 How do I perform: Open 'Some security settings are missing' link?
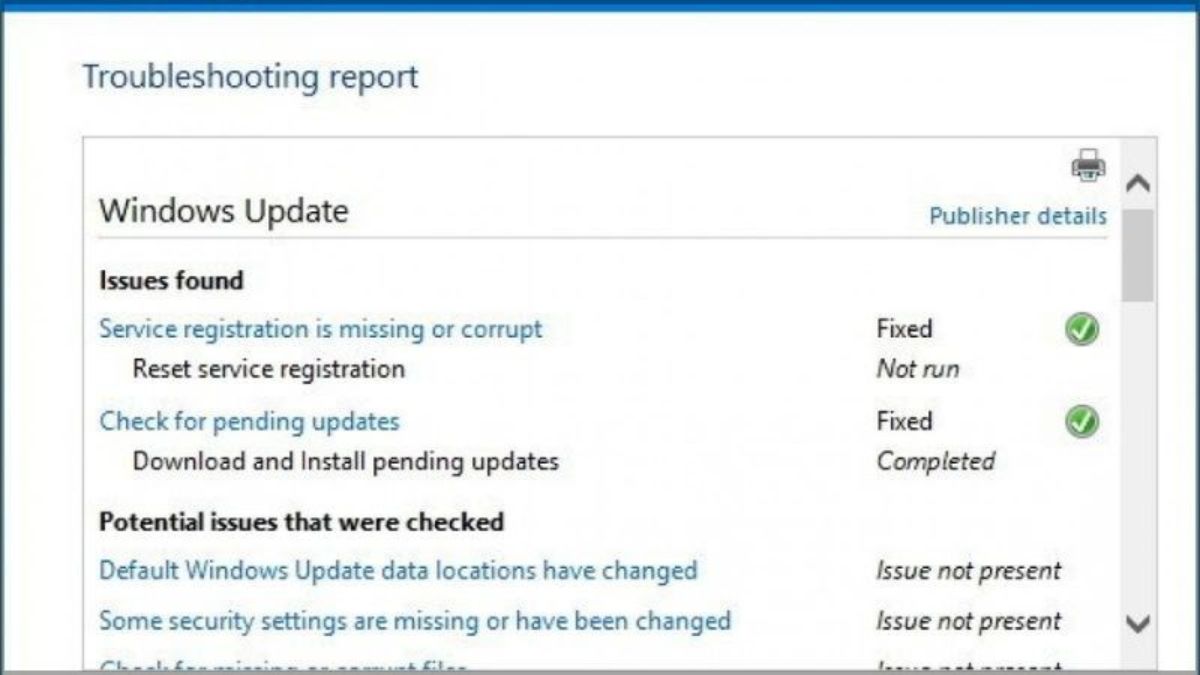[415, 621]
